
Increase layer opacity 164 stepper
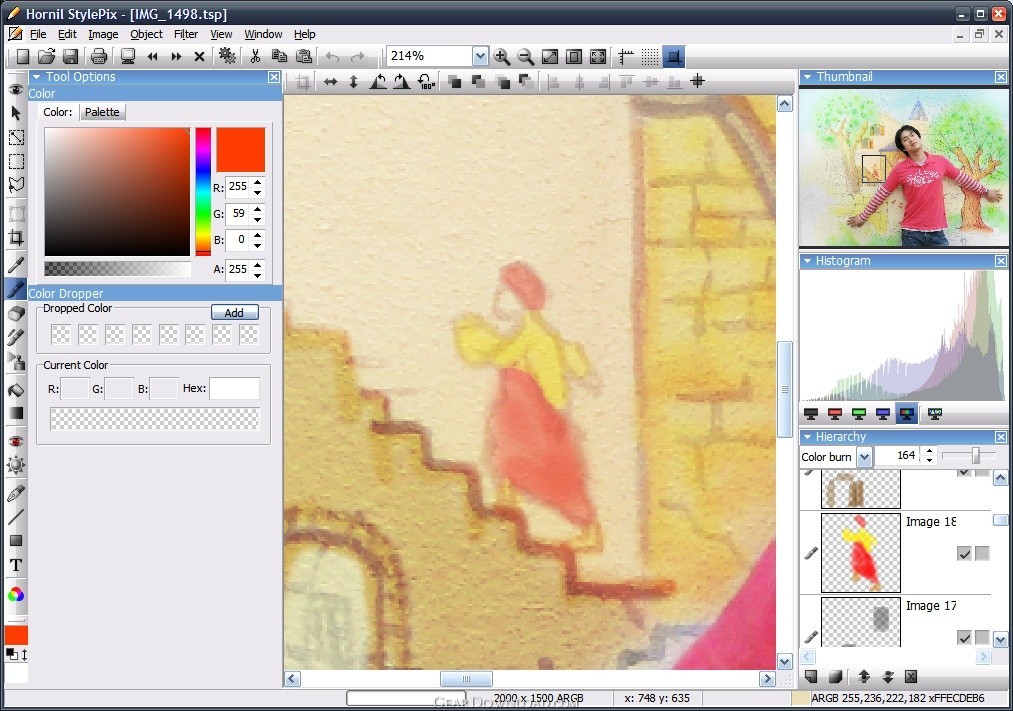(x=929, y=451)
